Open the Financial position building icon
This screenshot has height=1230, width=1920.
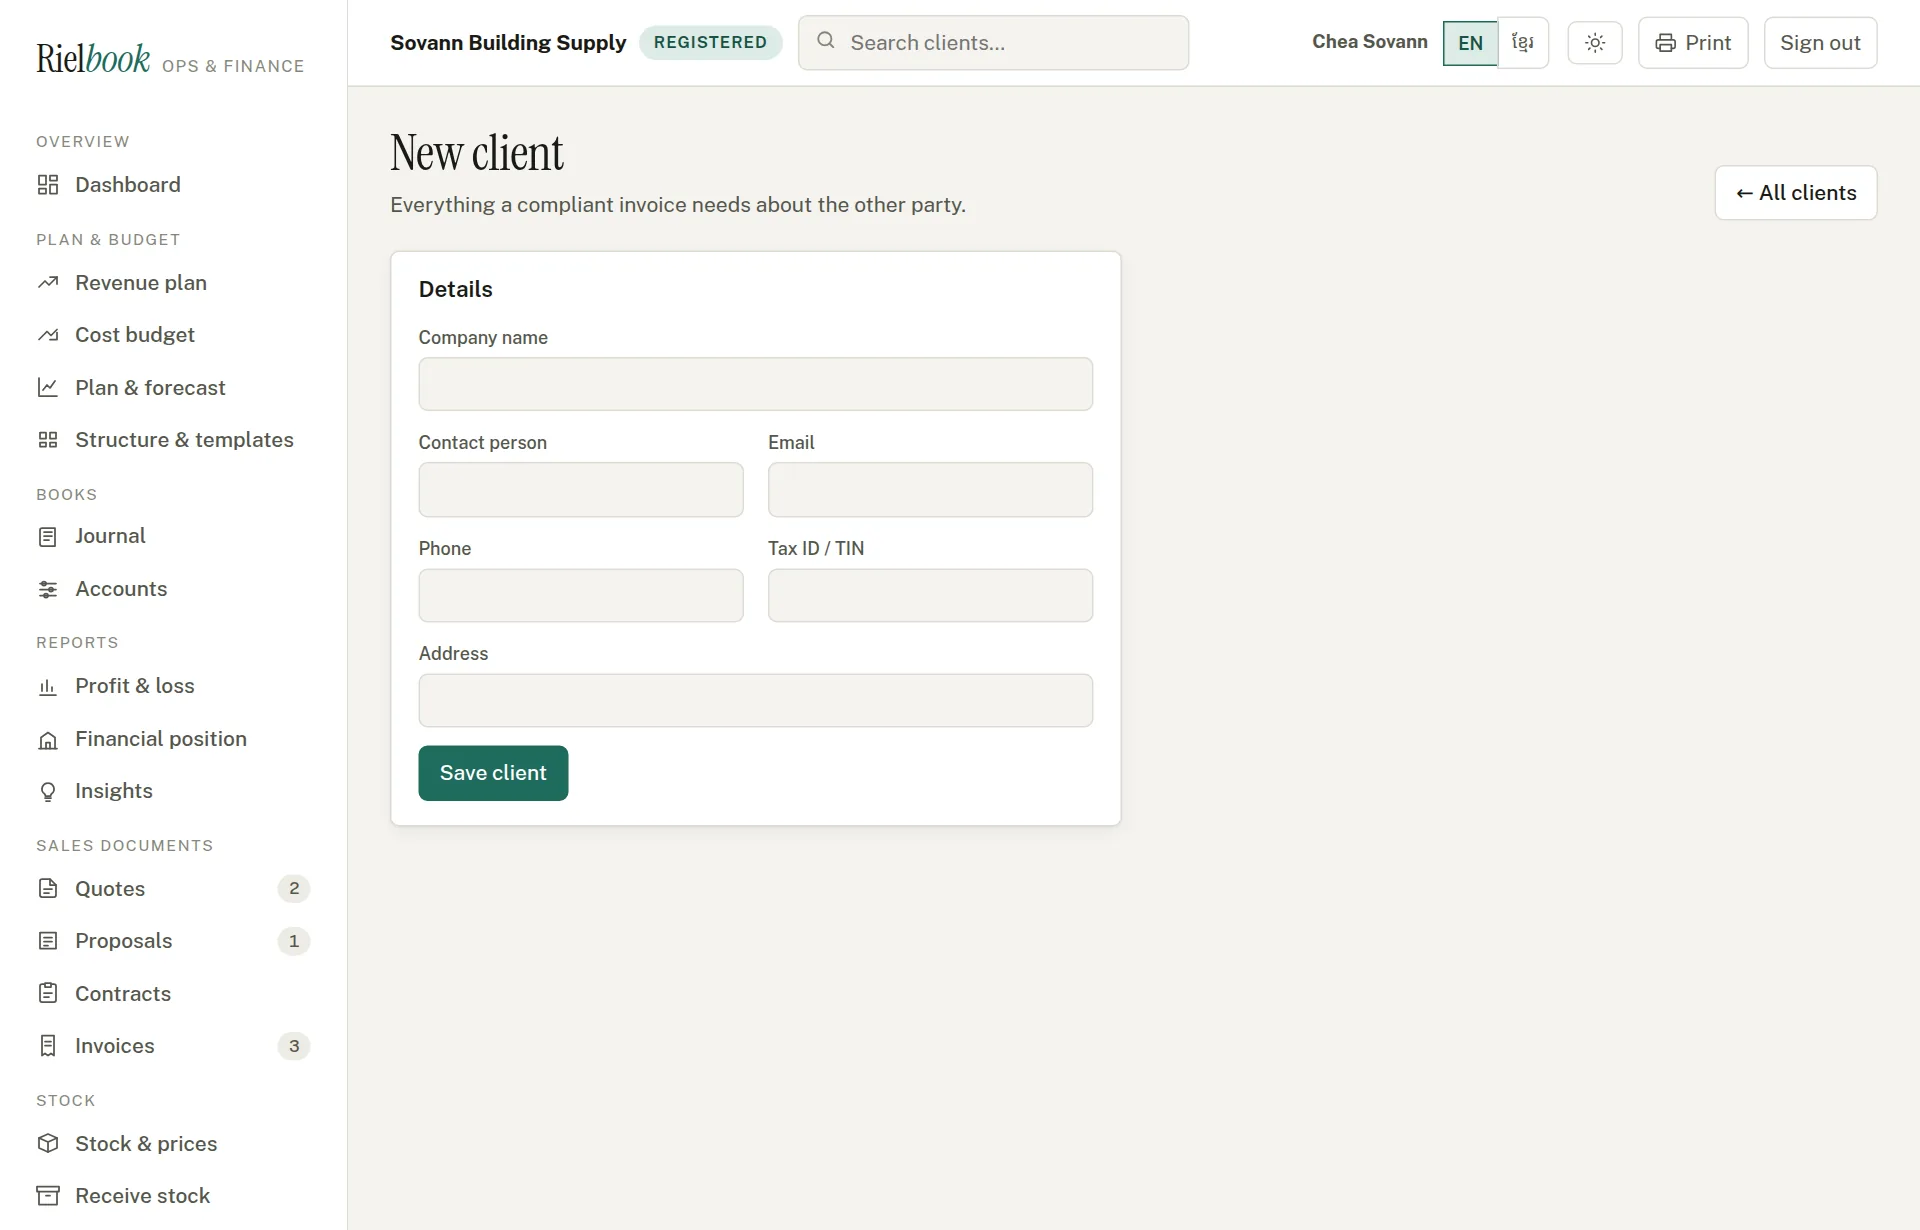pos(48,739)
